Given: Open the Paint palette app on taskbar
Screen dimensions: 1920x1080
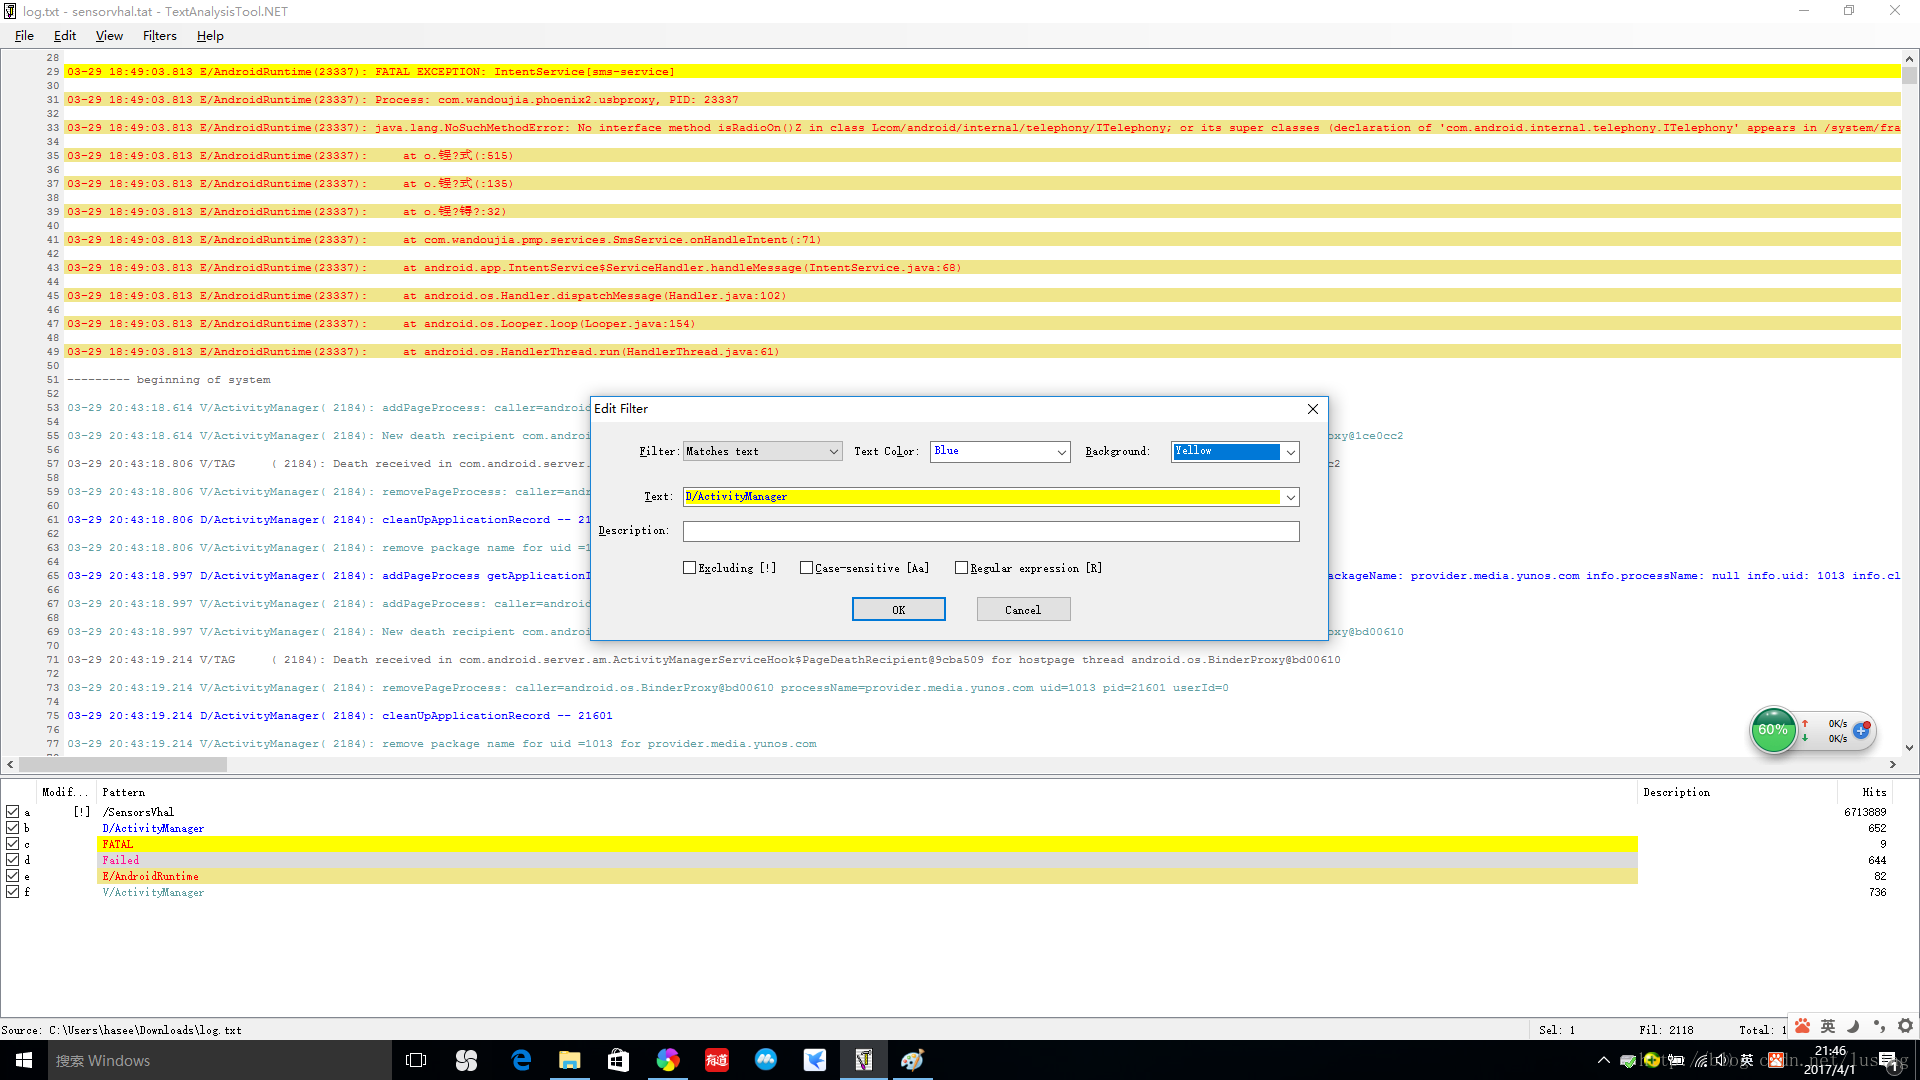Looking at the screenshot, I should click(x=912, y=1060).
